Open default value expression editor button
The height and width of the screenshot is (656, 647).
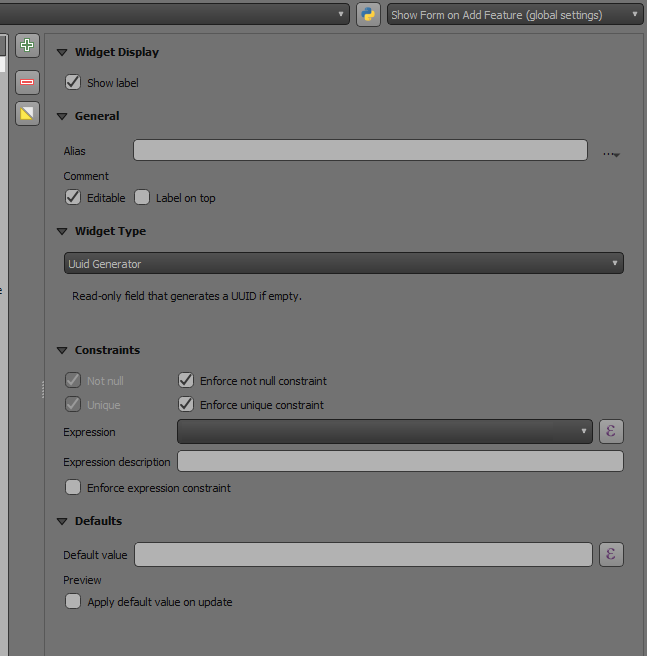coord(611,555)
